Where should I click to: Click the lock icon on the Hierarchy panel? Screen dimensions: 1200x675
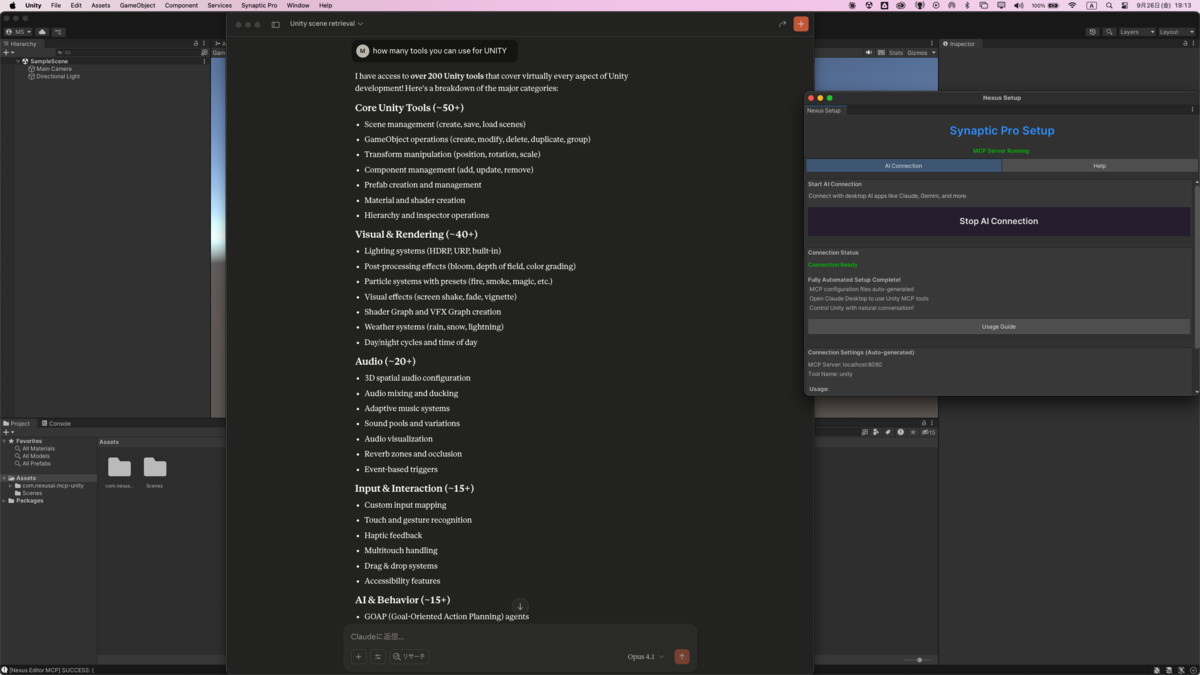195,43
